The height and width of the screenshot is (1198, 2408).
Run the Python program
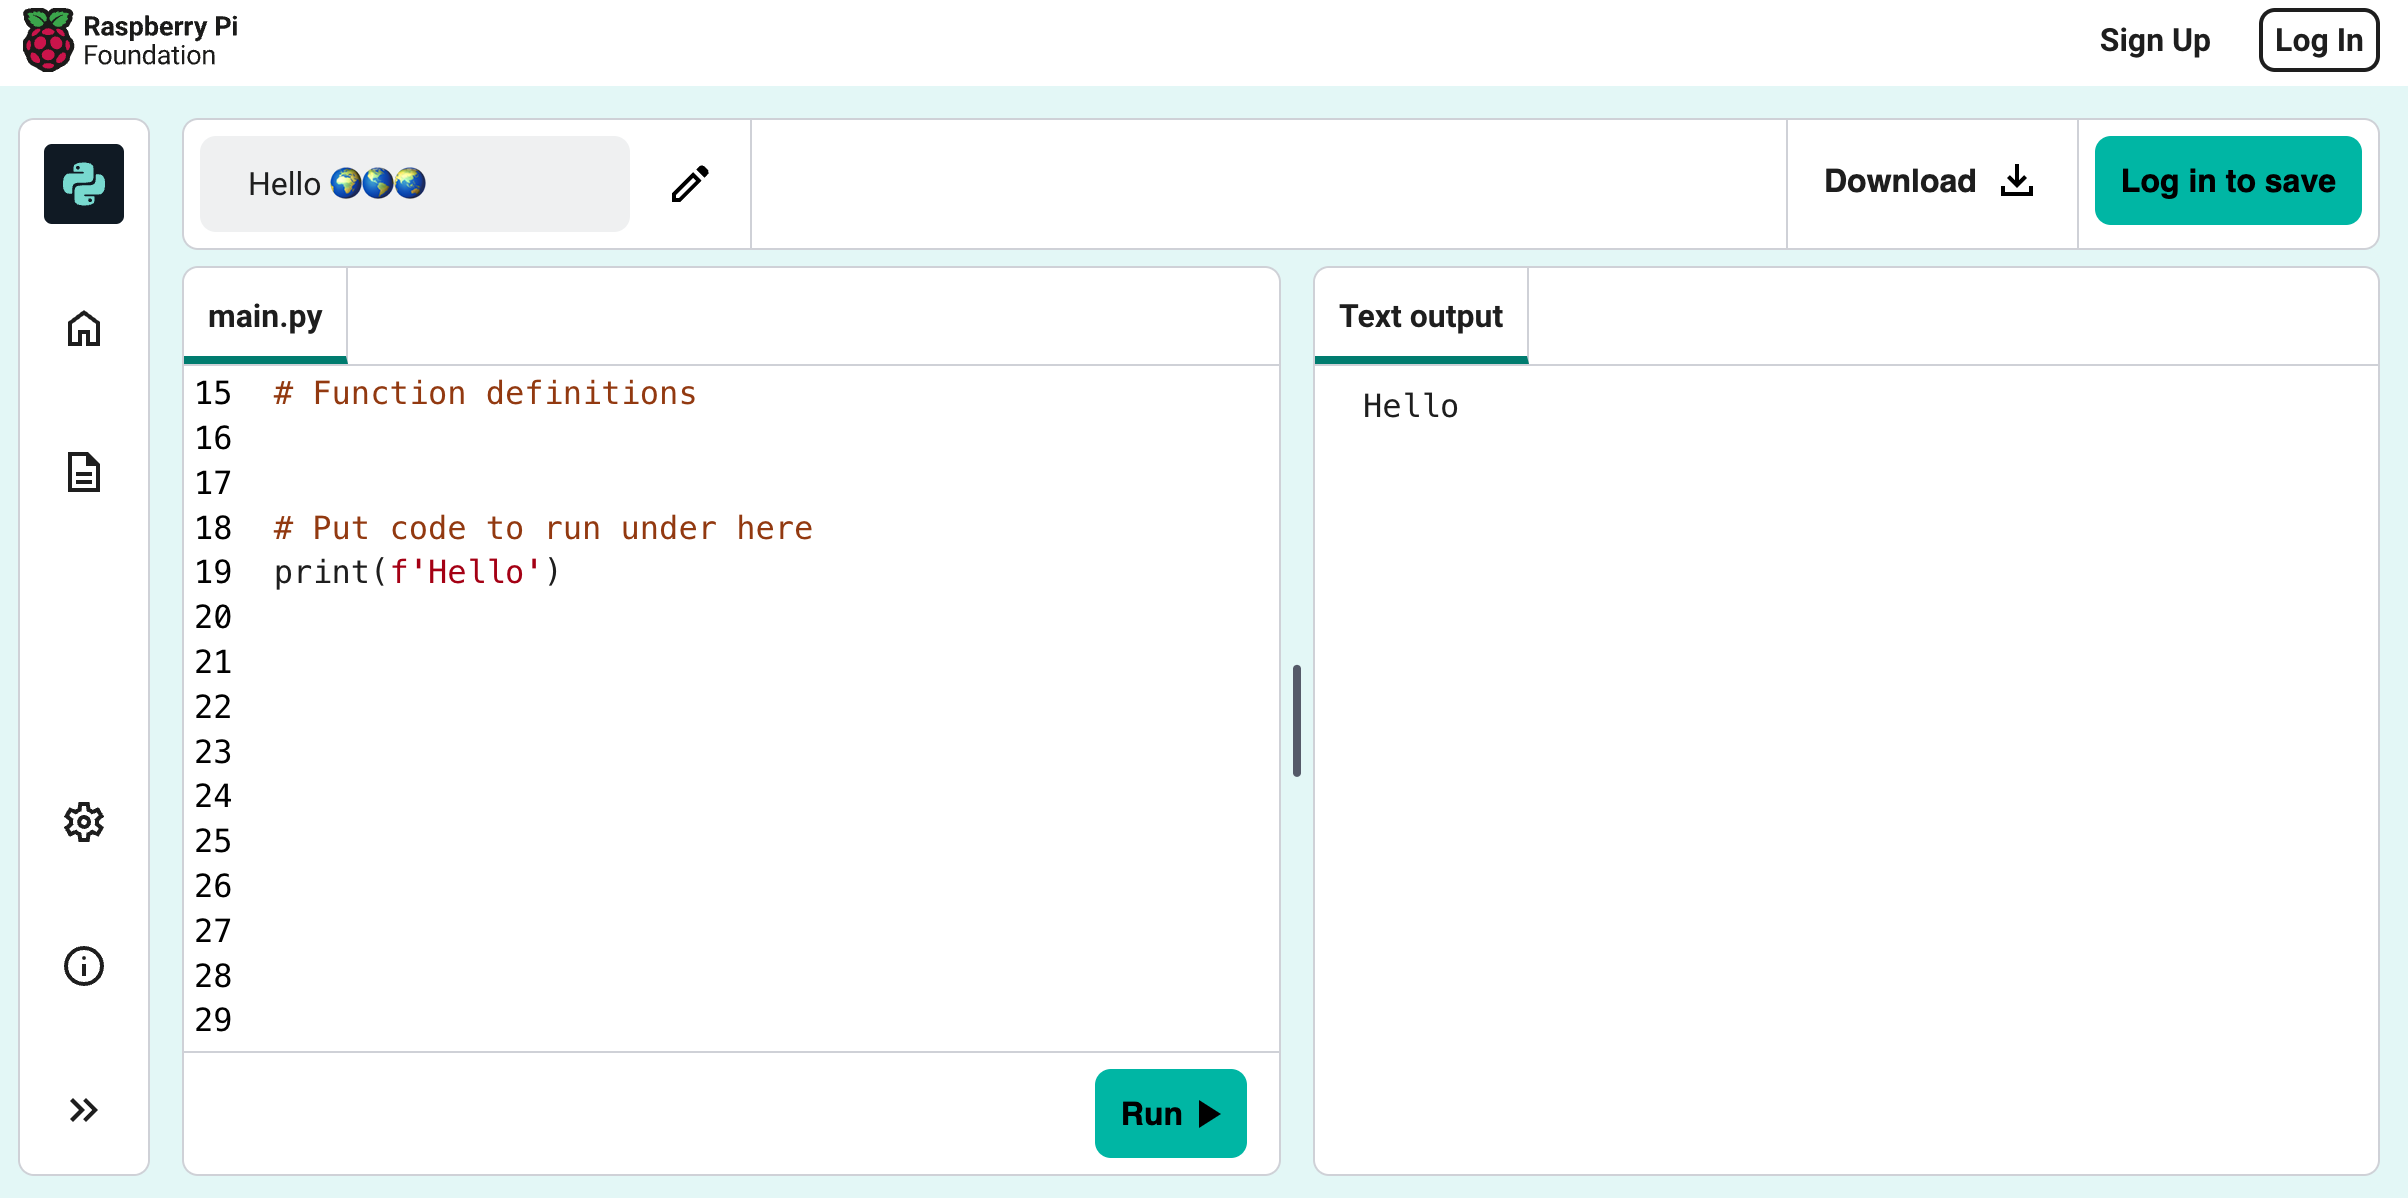tap(1170, 1113)
